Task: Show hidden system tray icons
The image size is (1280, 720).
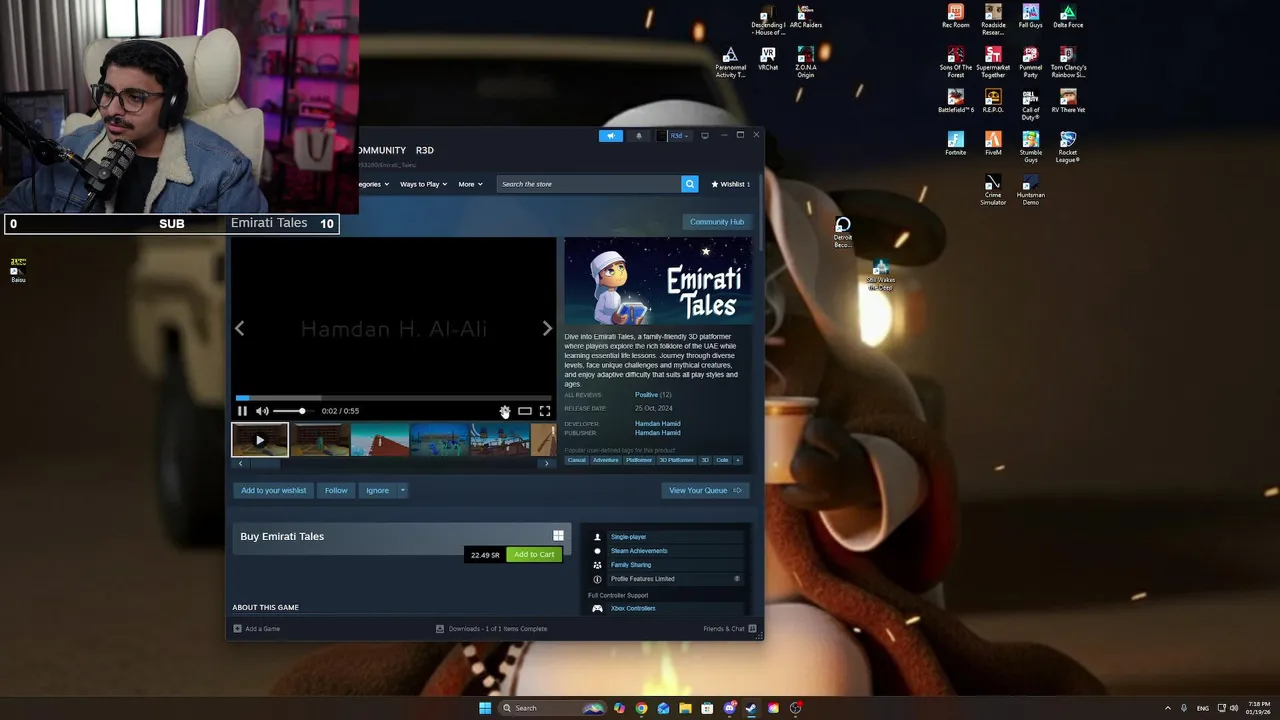Action: pyautogui.click(x=1167, y=708)
